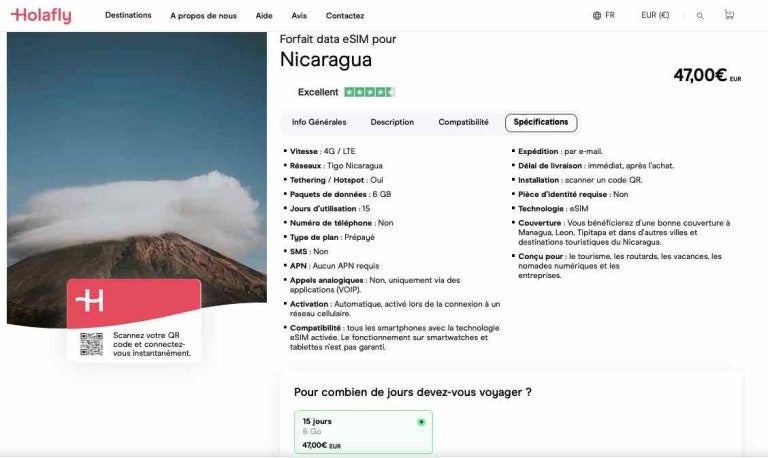Image resolution: width=768 pixels, height=458 pixels.
Task: Click the Holafly logo
Action: 41,15
